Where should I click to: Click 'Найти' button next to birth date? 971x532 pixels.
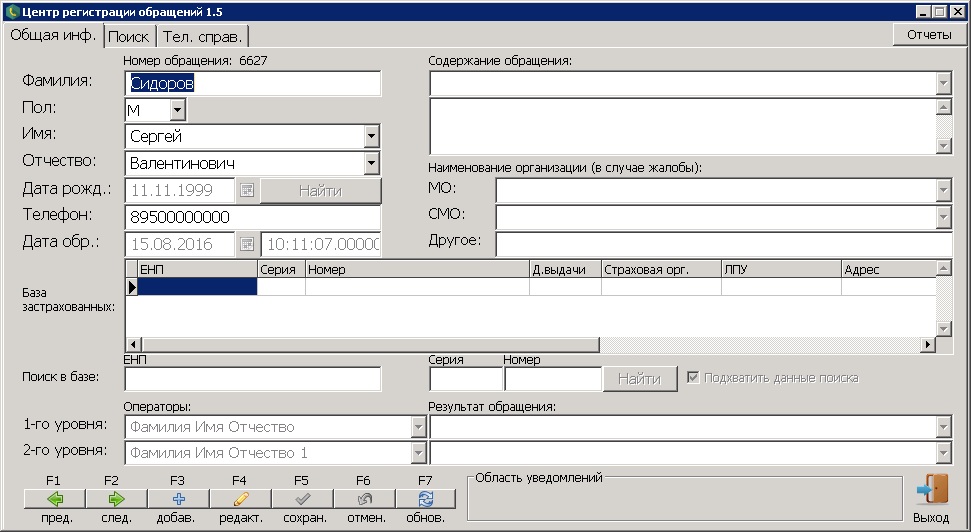point(321,190)
